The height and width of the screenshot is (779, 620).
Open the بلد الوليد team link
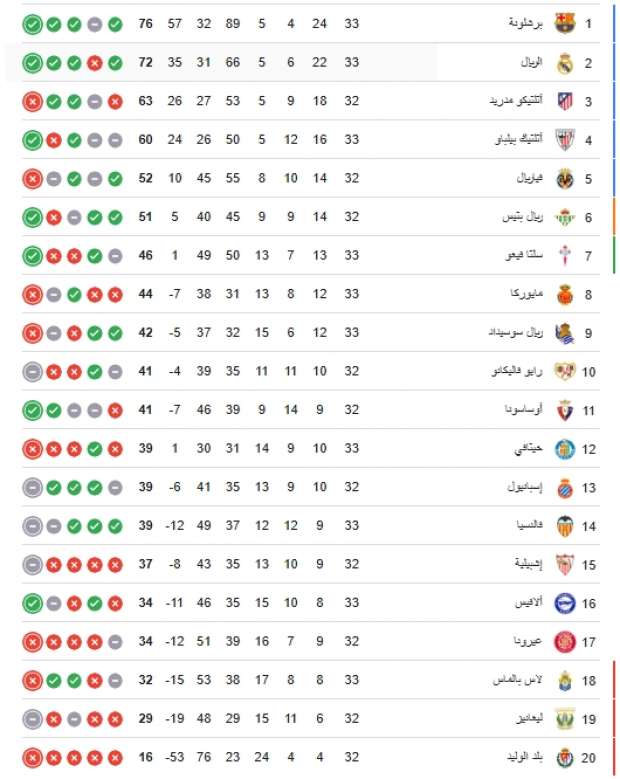click(524, 758)
